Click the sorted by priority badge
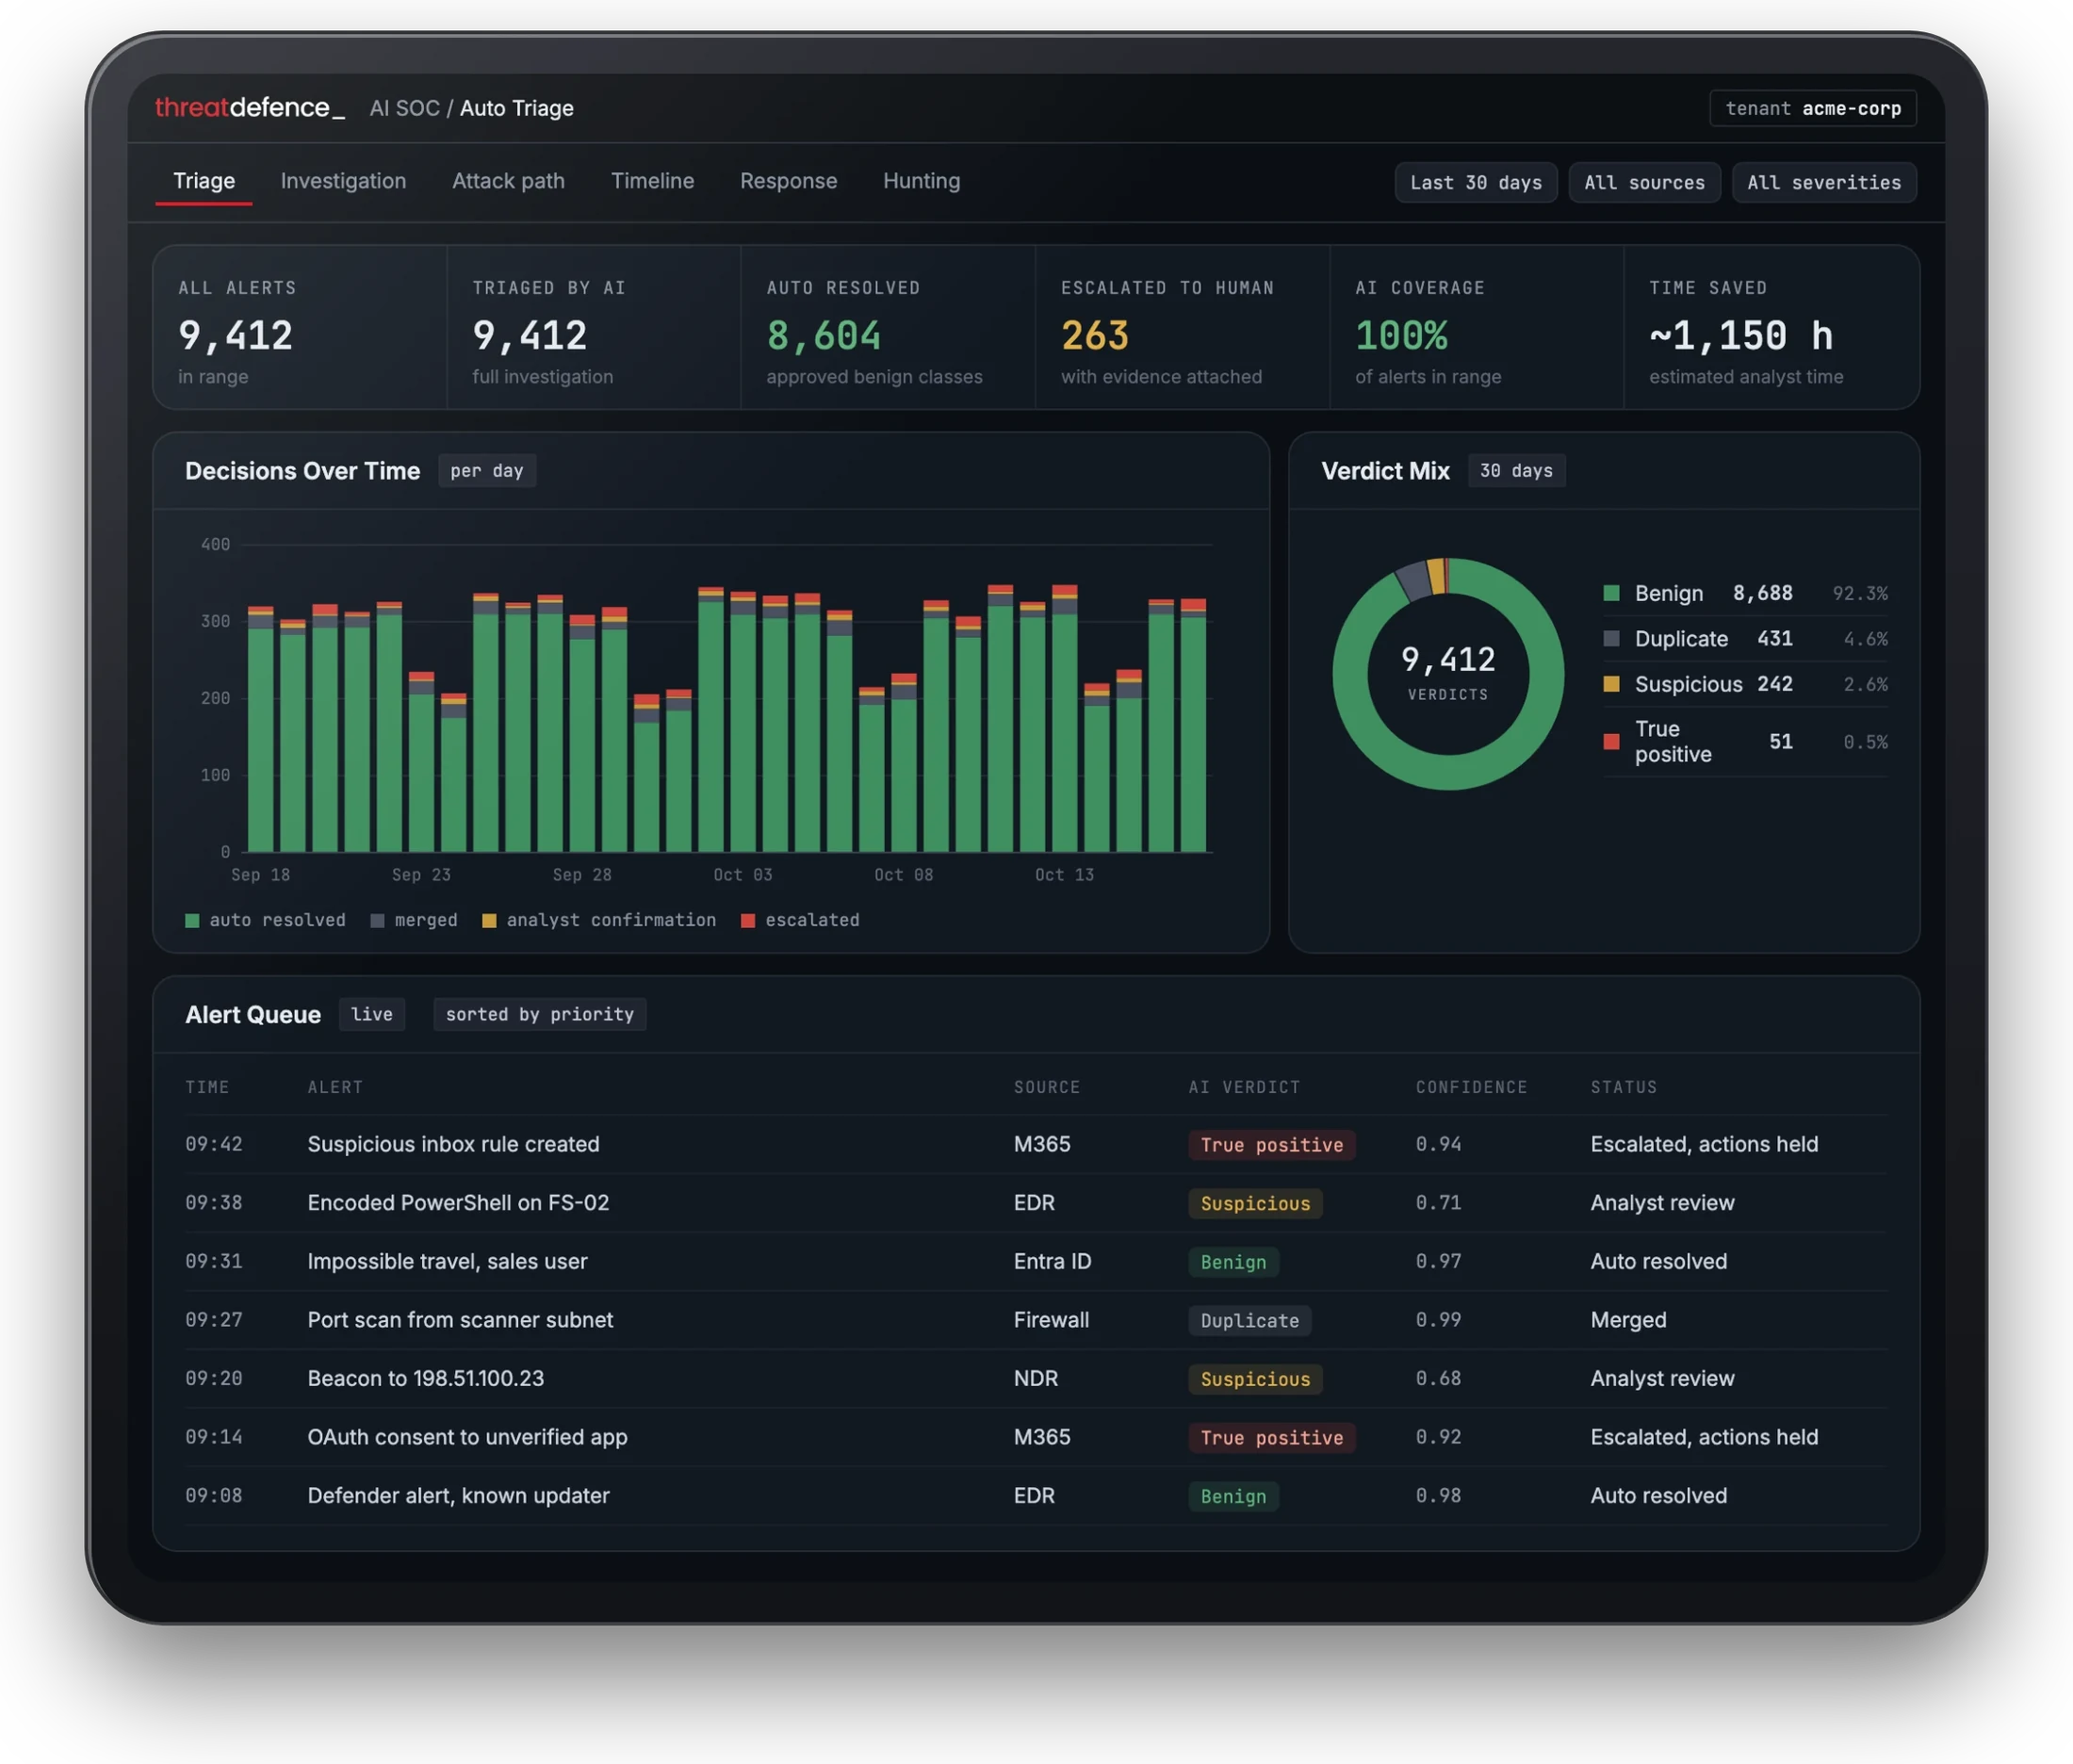Image resolution: width=2073 pixels, height=1764 pixels. [x=539, y=1014]
